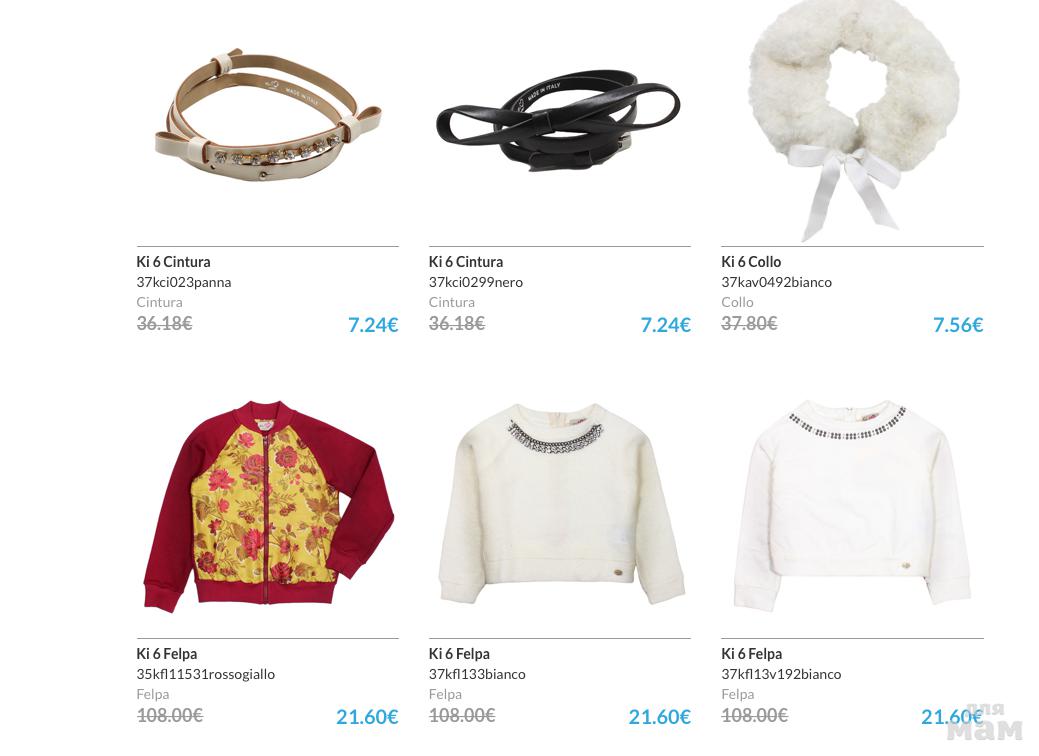Click the Ki 6 Cintura title for panna belt

[173, 262]
